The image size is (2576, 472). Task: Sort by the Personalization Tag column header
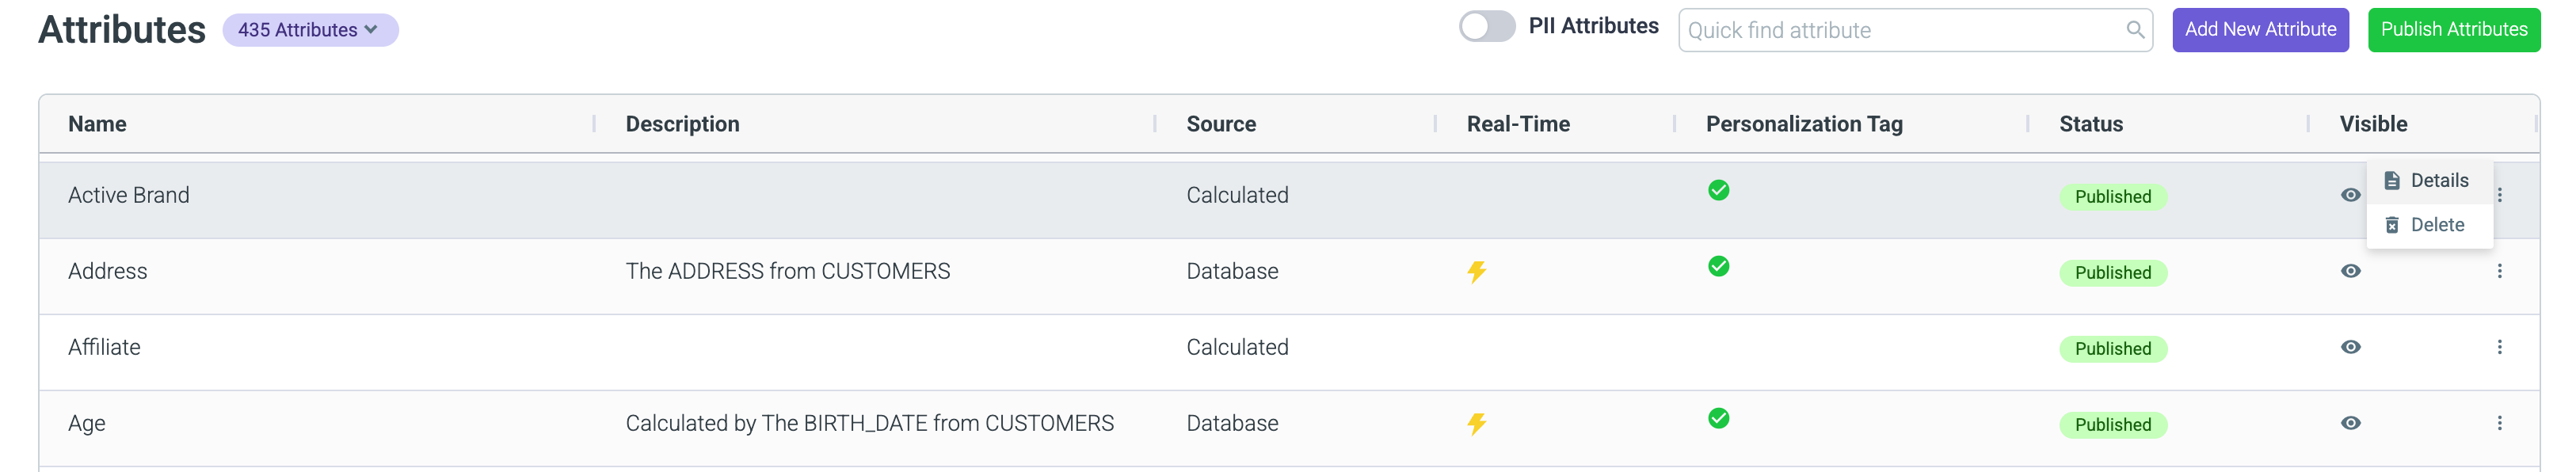tap(1803, 124)
